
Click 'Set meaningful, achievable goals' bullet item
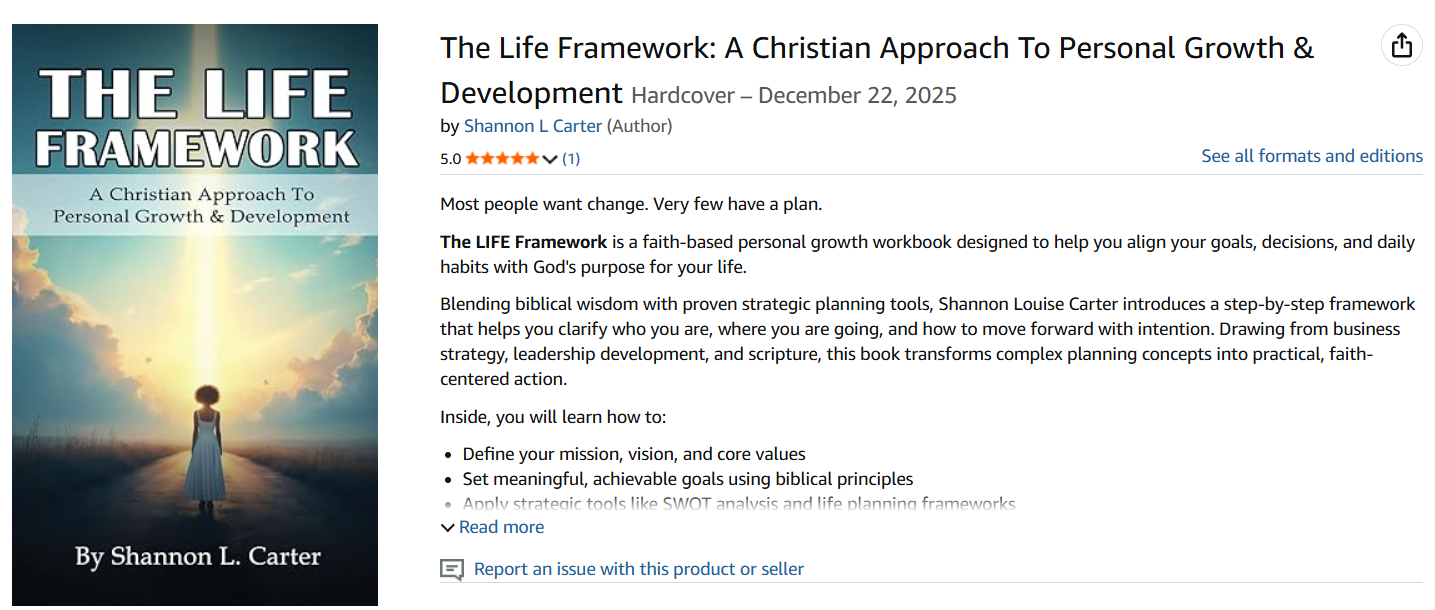(687, 479)
